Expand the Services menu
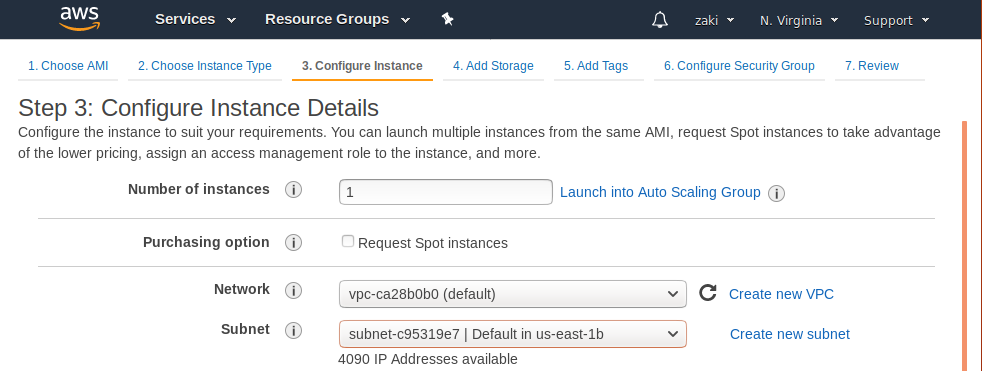The width and height of the screenshot is (982, 371). (195, 19)
